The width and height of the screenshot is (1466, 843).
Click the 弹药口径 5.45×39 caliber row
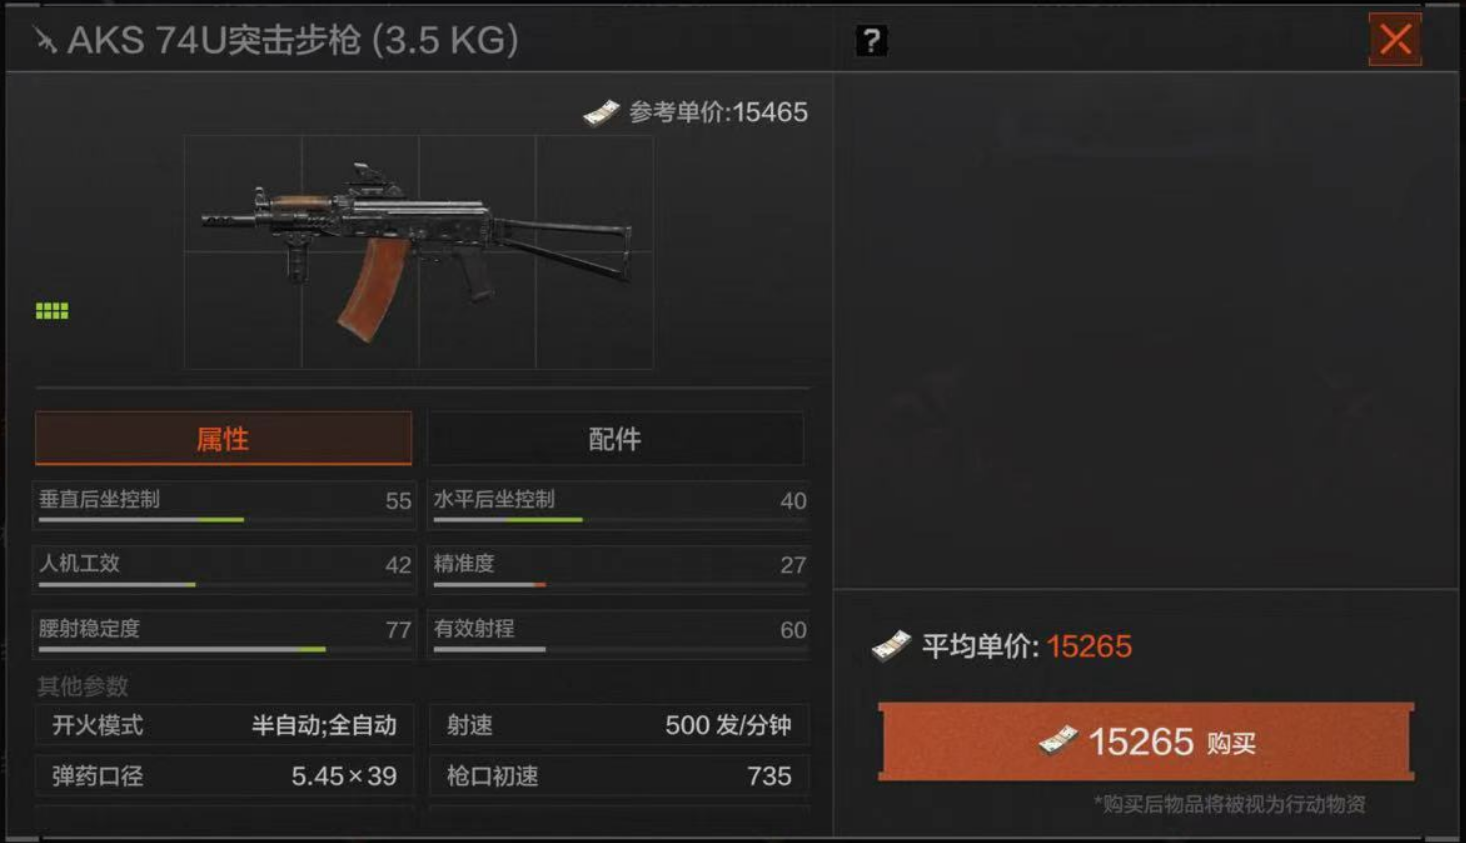(224, 776)
